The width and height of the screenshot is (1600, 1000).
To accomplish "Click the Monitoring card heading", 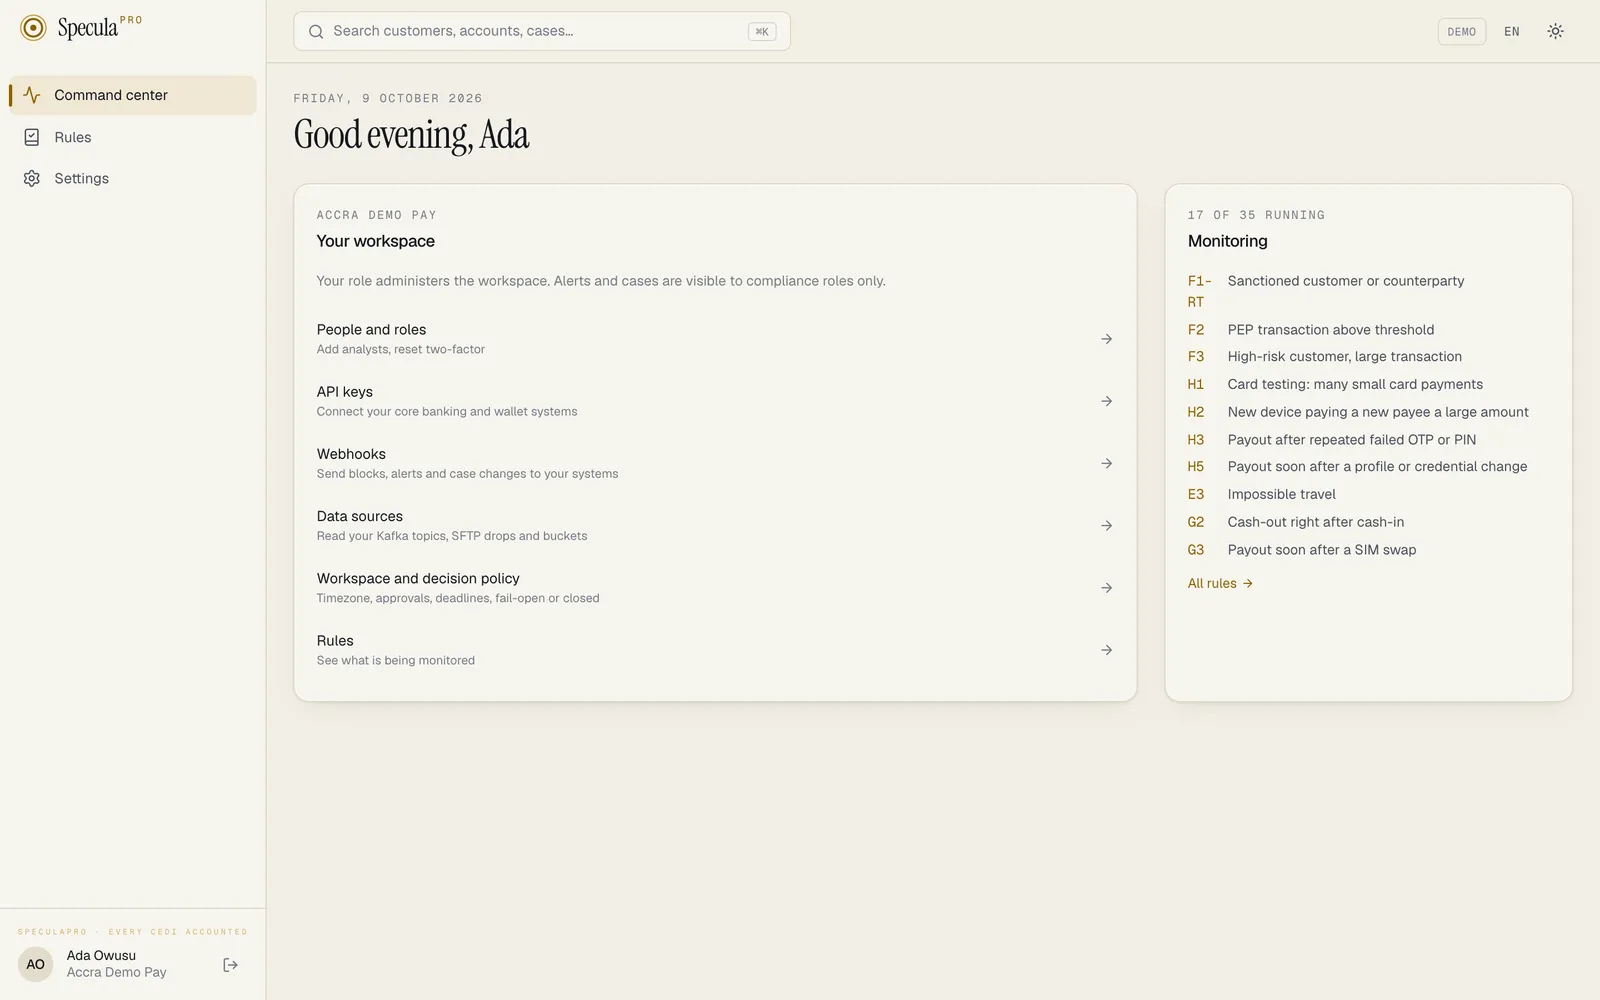I will (1228, 241).
